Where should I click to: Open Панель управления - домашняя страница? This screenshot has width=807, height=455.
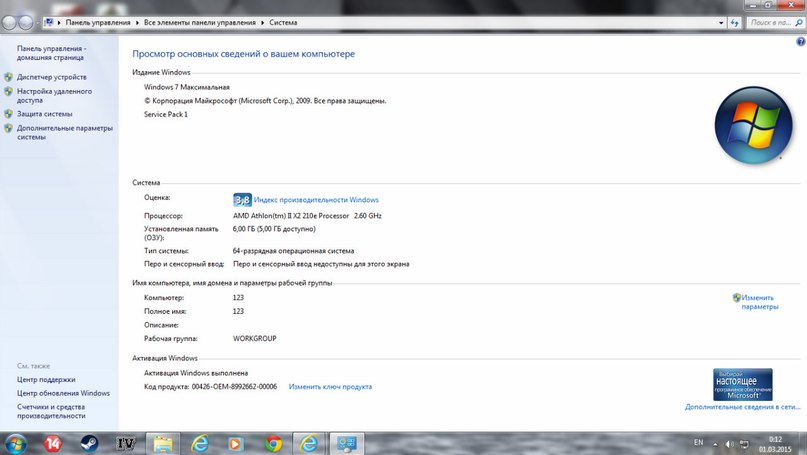[51, 53]
